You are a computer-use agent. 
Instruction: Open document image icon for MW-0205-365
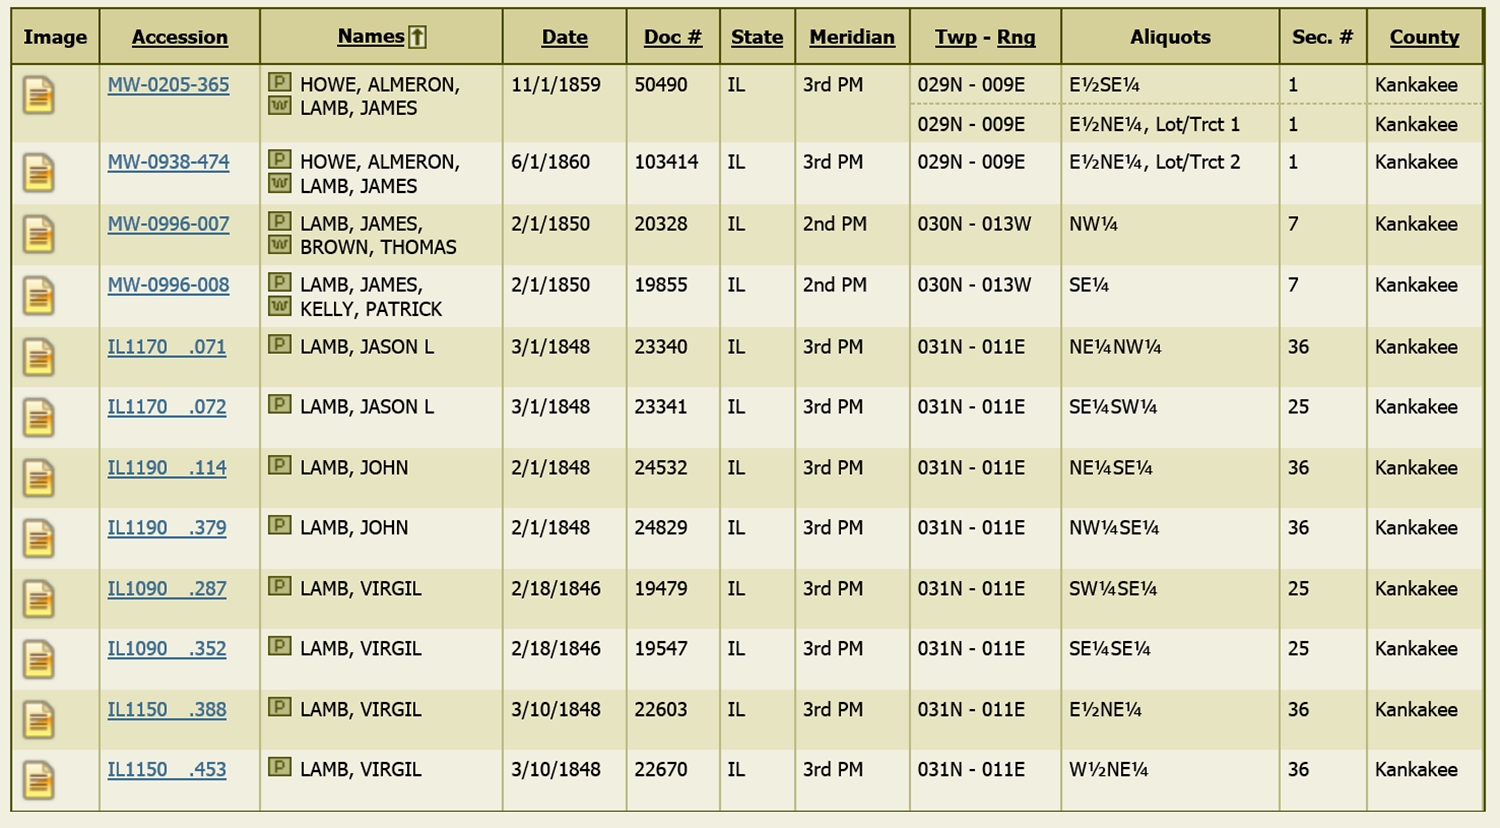pos(39,96)
